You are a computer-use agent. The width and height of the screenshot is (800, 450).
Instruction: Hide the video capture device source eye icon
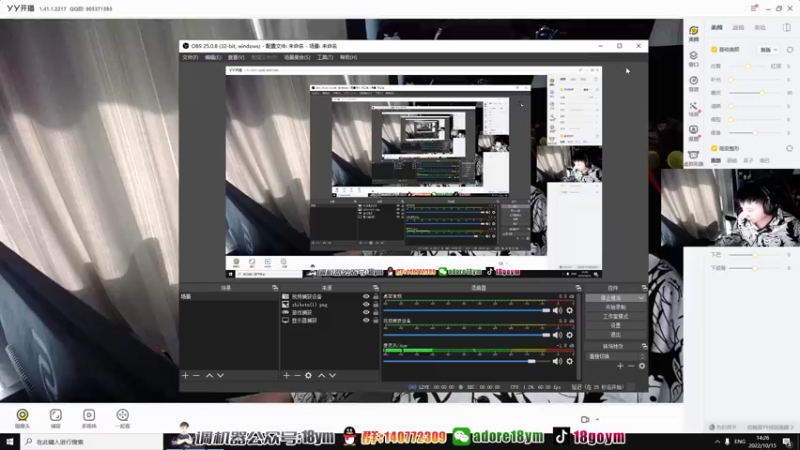366,296
